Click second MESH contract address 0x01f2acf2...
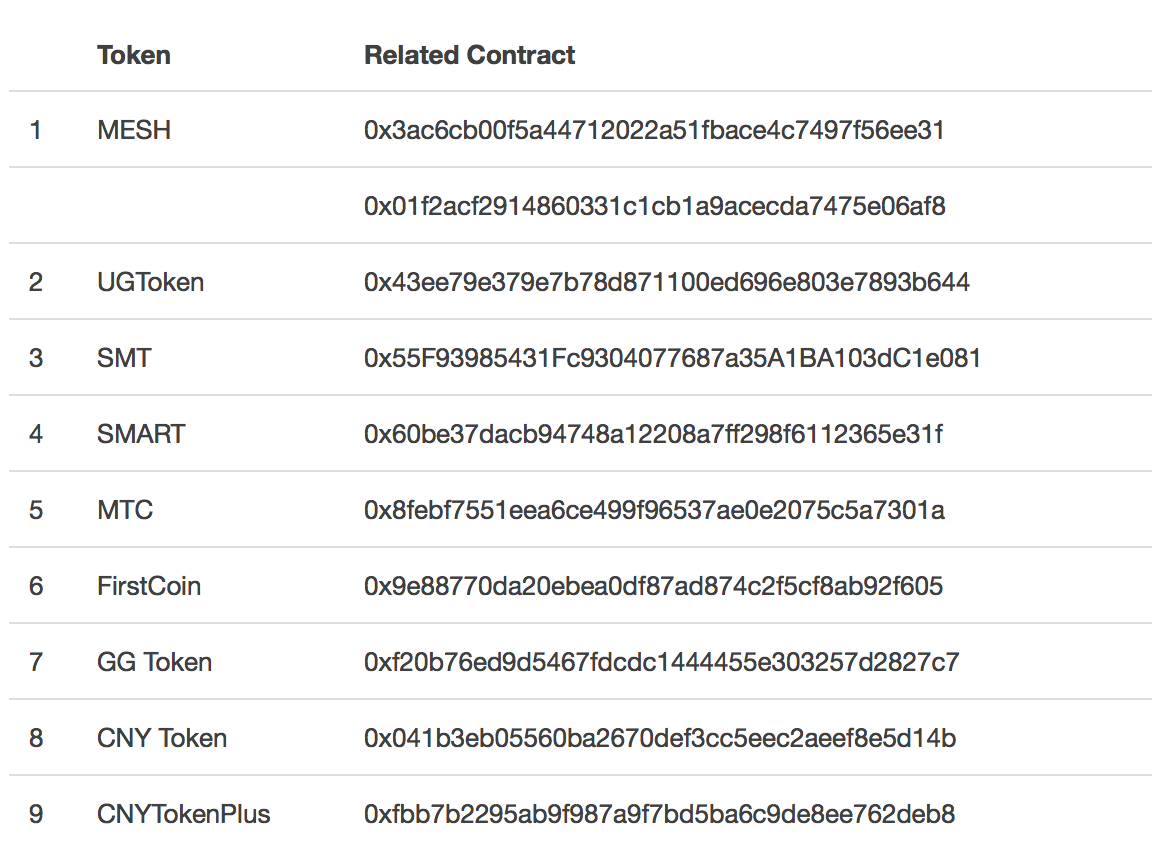 click(655, 206)
